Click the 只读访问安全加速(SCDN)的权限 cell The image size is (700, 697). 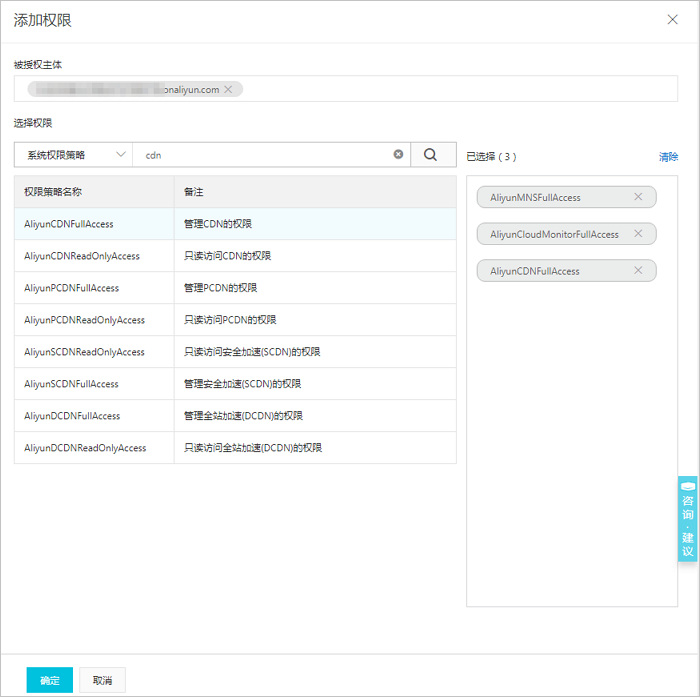point(315,352)
